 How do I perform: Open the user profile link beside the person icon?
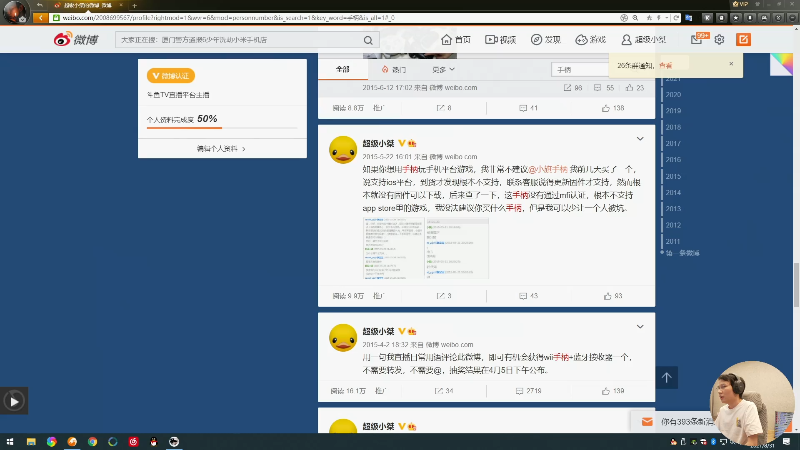point(643,39)
